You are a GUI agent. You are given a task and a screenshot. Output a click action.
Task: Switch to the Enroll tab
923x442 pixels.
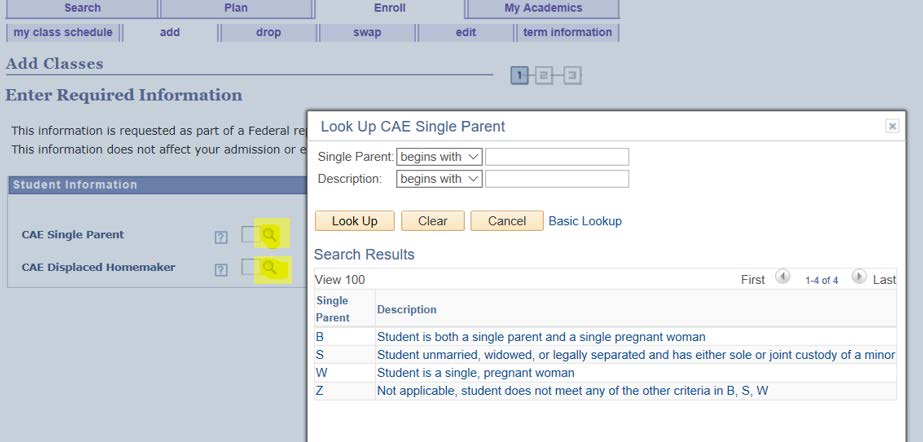coord(389,8)
